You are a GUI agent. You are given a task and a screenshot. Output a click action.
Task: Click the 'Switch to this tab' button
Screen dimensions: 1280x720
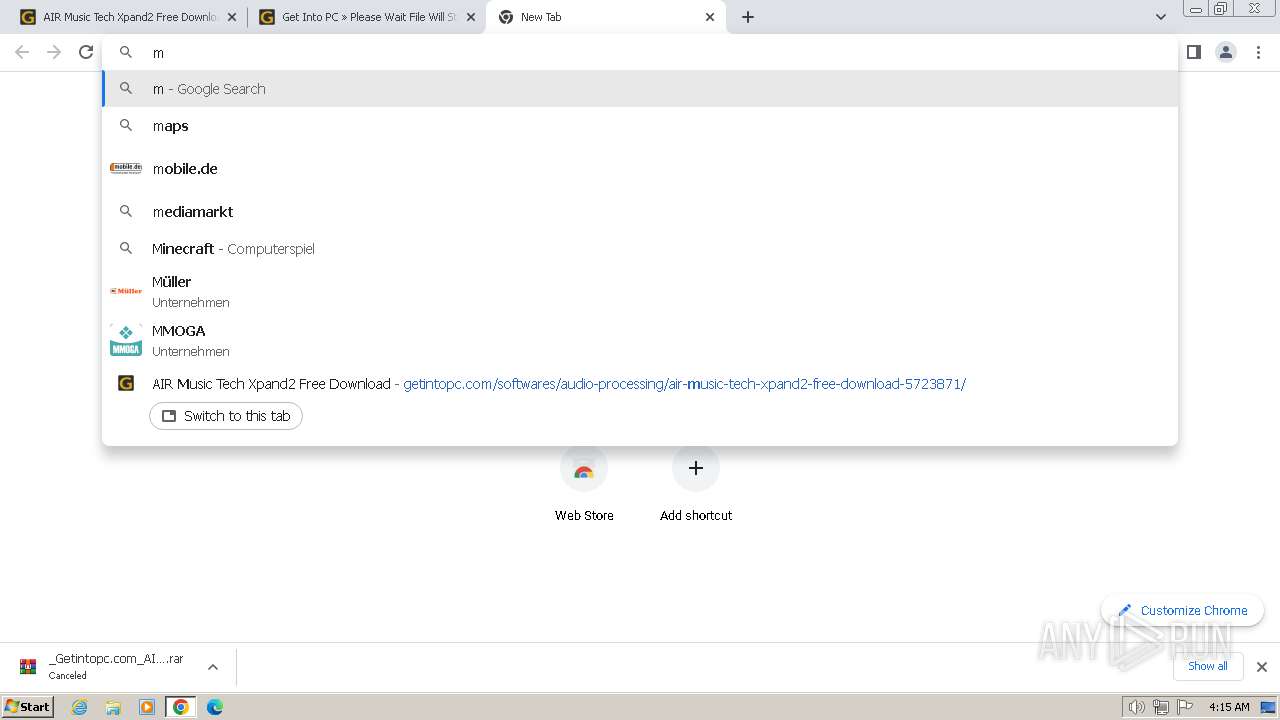pos(226,416)
